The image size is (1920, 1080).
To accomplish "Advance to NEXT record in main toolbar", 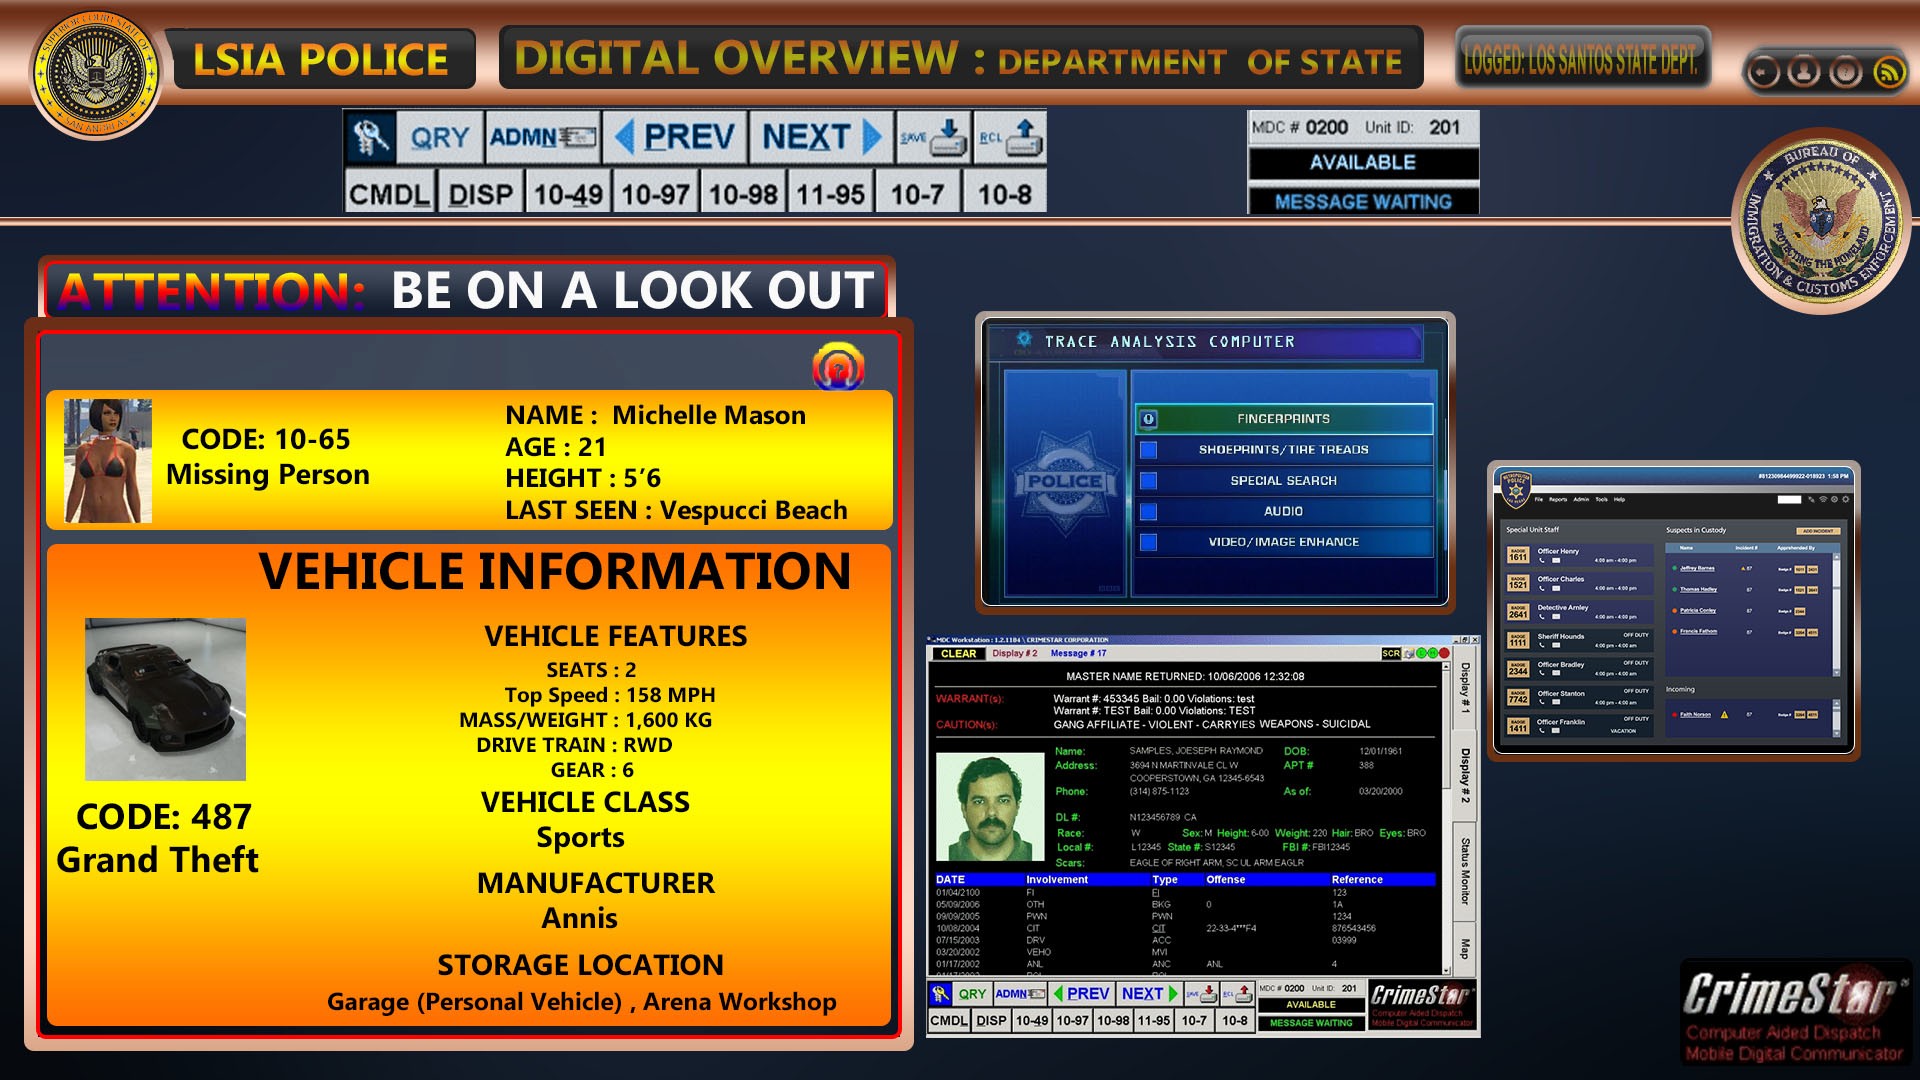I will (x=821, y=137).
